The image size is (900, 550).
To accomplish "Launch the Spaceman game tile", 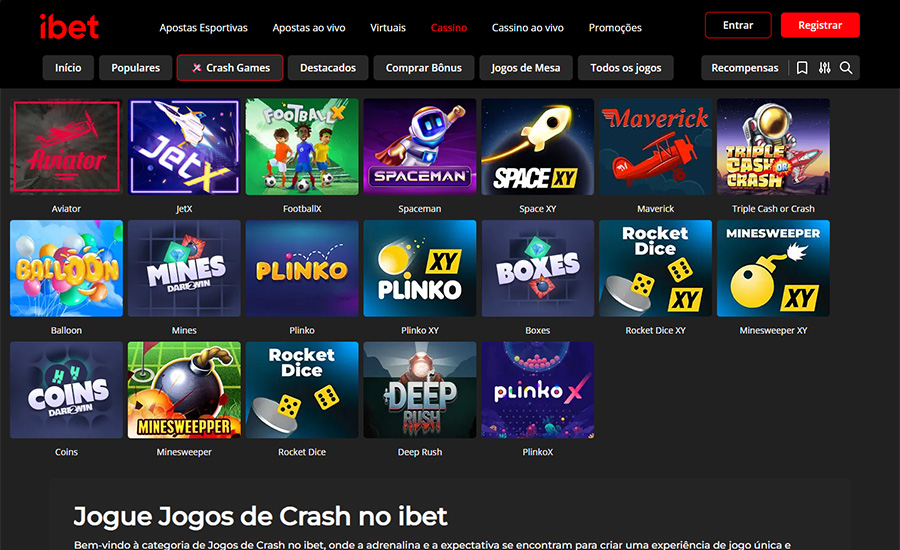I will coord(420,146).
